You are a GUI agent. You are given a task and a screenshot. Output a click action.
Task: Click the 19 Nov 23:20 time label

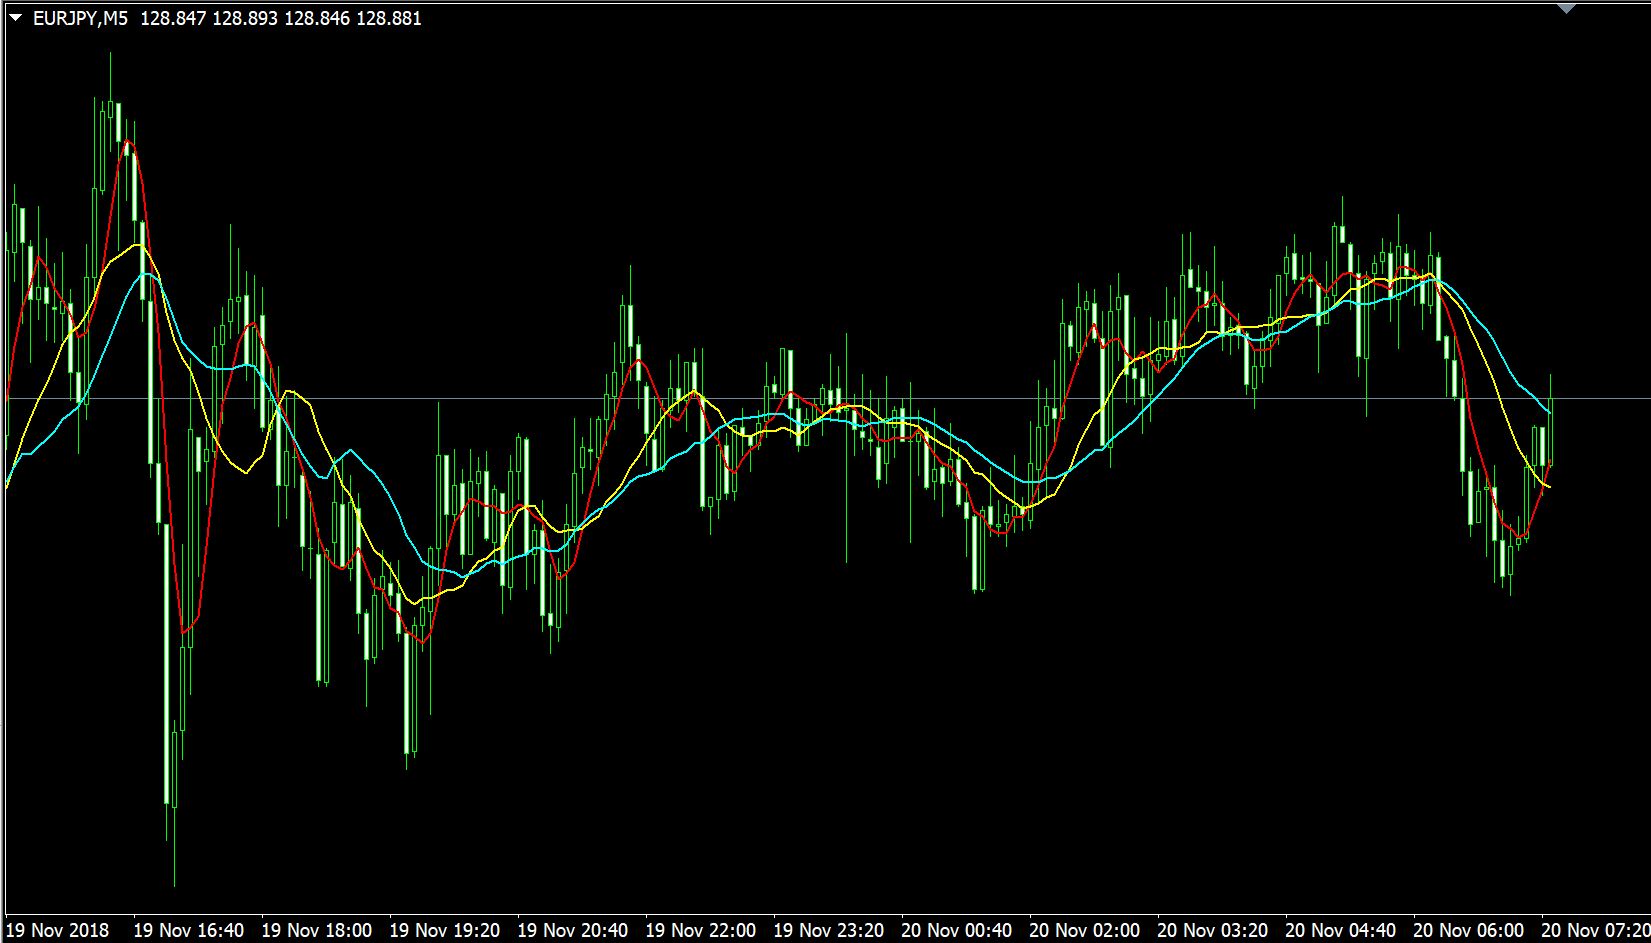(x=829, y=930)
